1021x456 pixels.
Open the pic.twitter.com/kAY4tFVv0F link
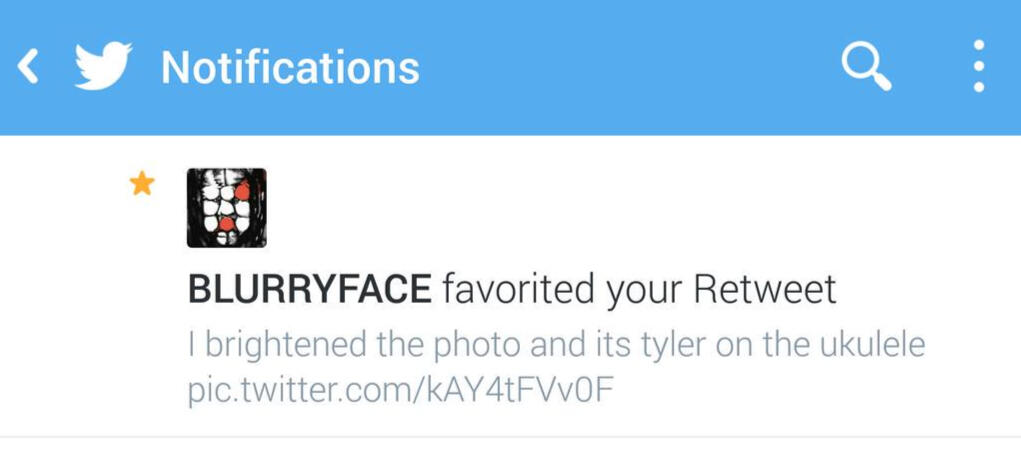[x=400, y=391]
